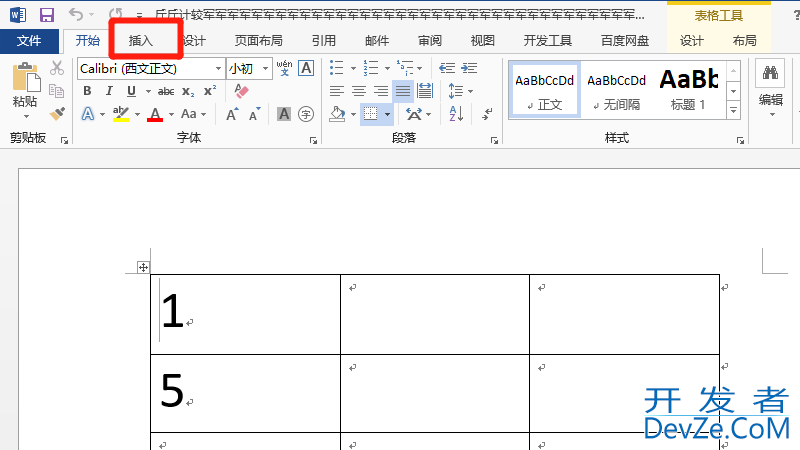Increase paragraph indent
800x450 pixels.
click(469, 68)
